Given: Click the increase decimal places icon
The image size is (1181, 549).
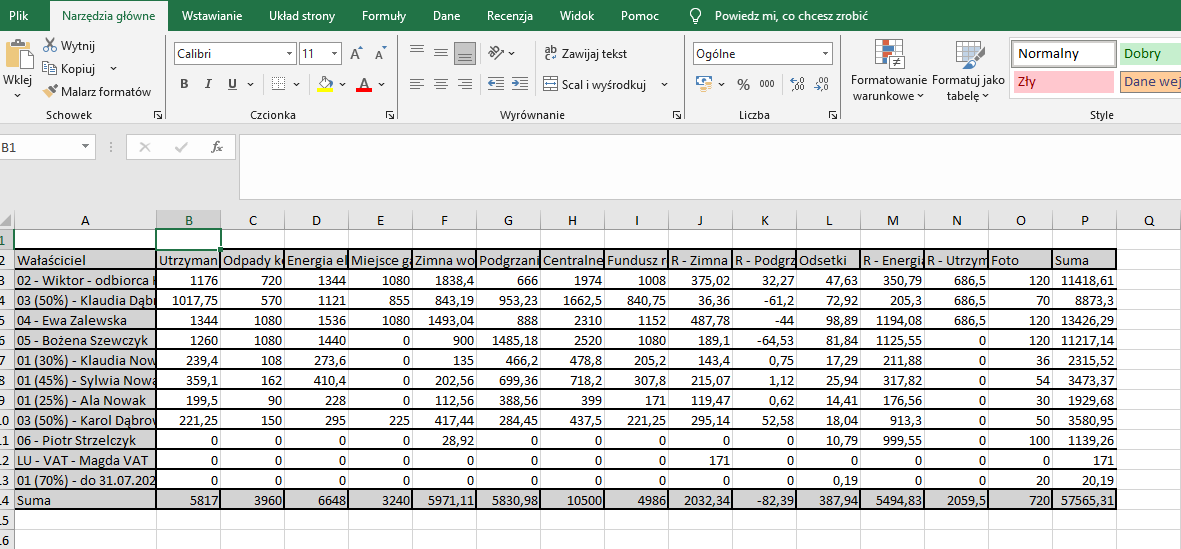Looking at the screenshot, I should [x=798, y=85].
